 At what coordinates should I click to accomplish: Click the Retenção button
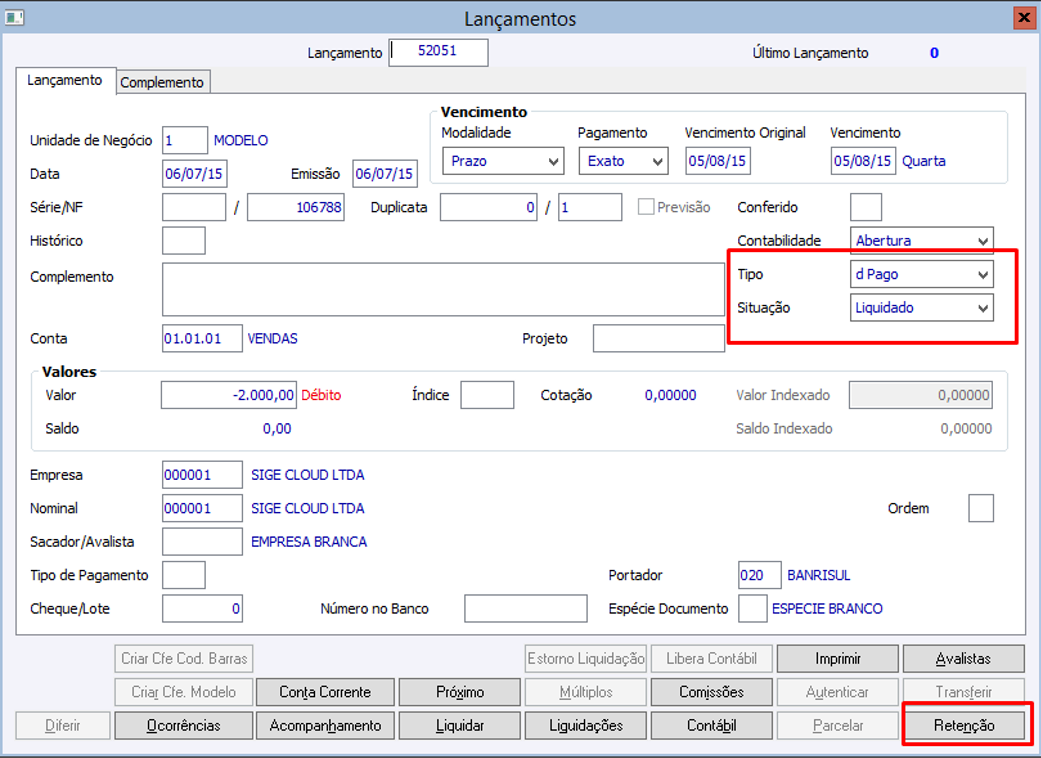point(964,725)
